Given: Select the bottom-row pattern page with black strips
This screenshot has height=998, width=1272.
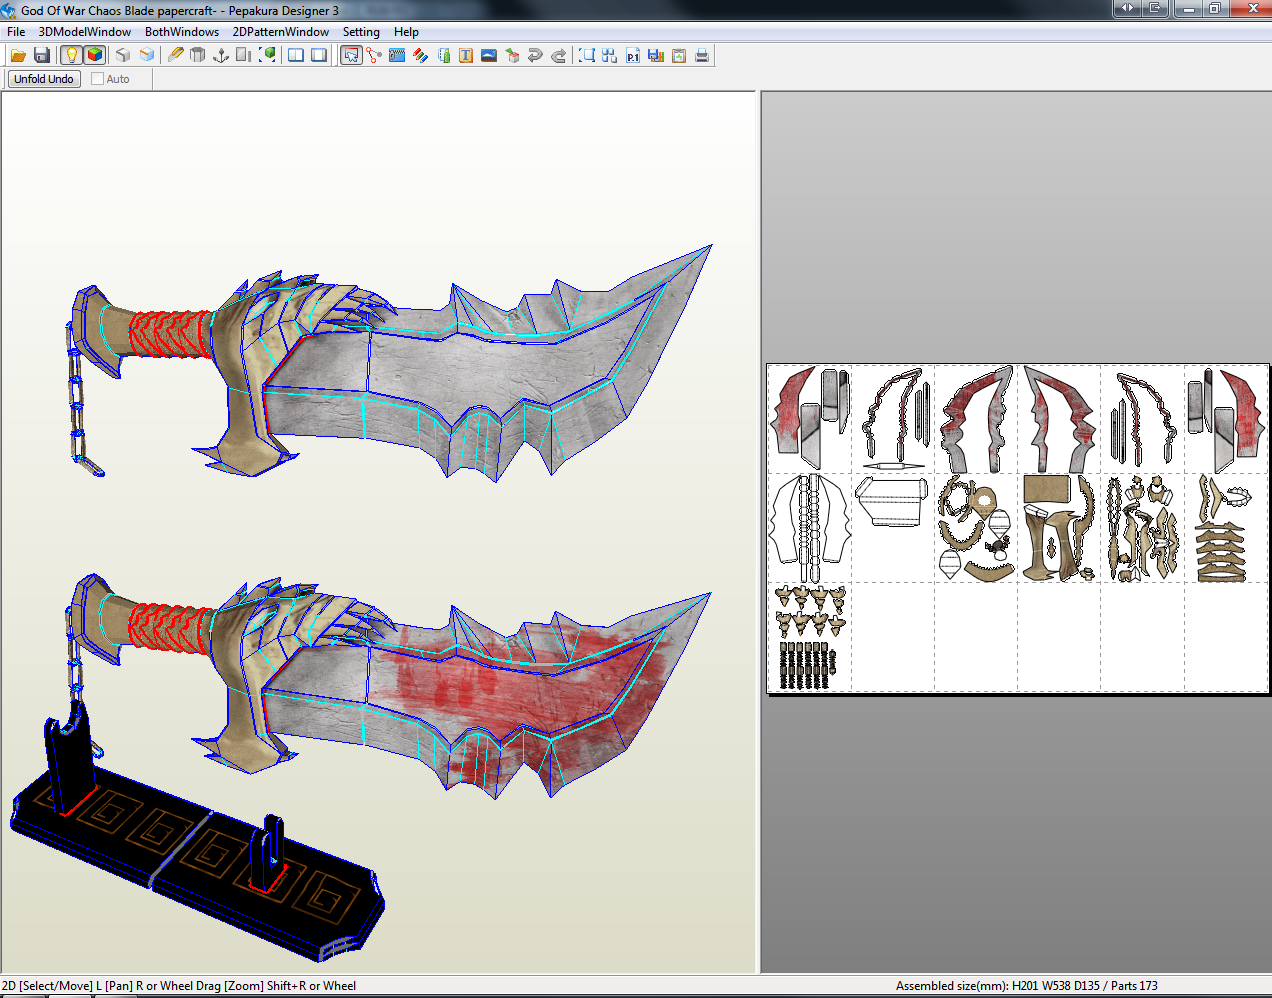Looking at the screenshot, I should [810, 637].
